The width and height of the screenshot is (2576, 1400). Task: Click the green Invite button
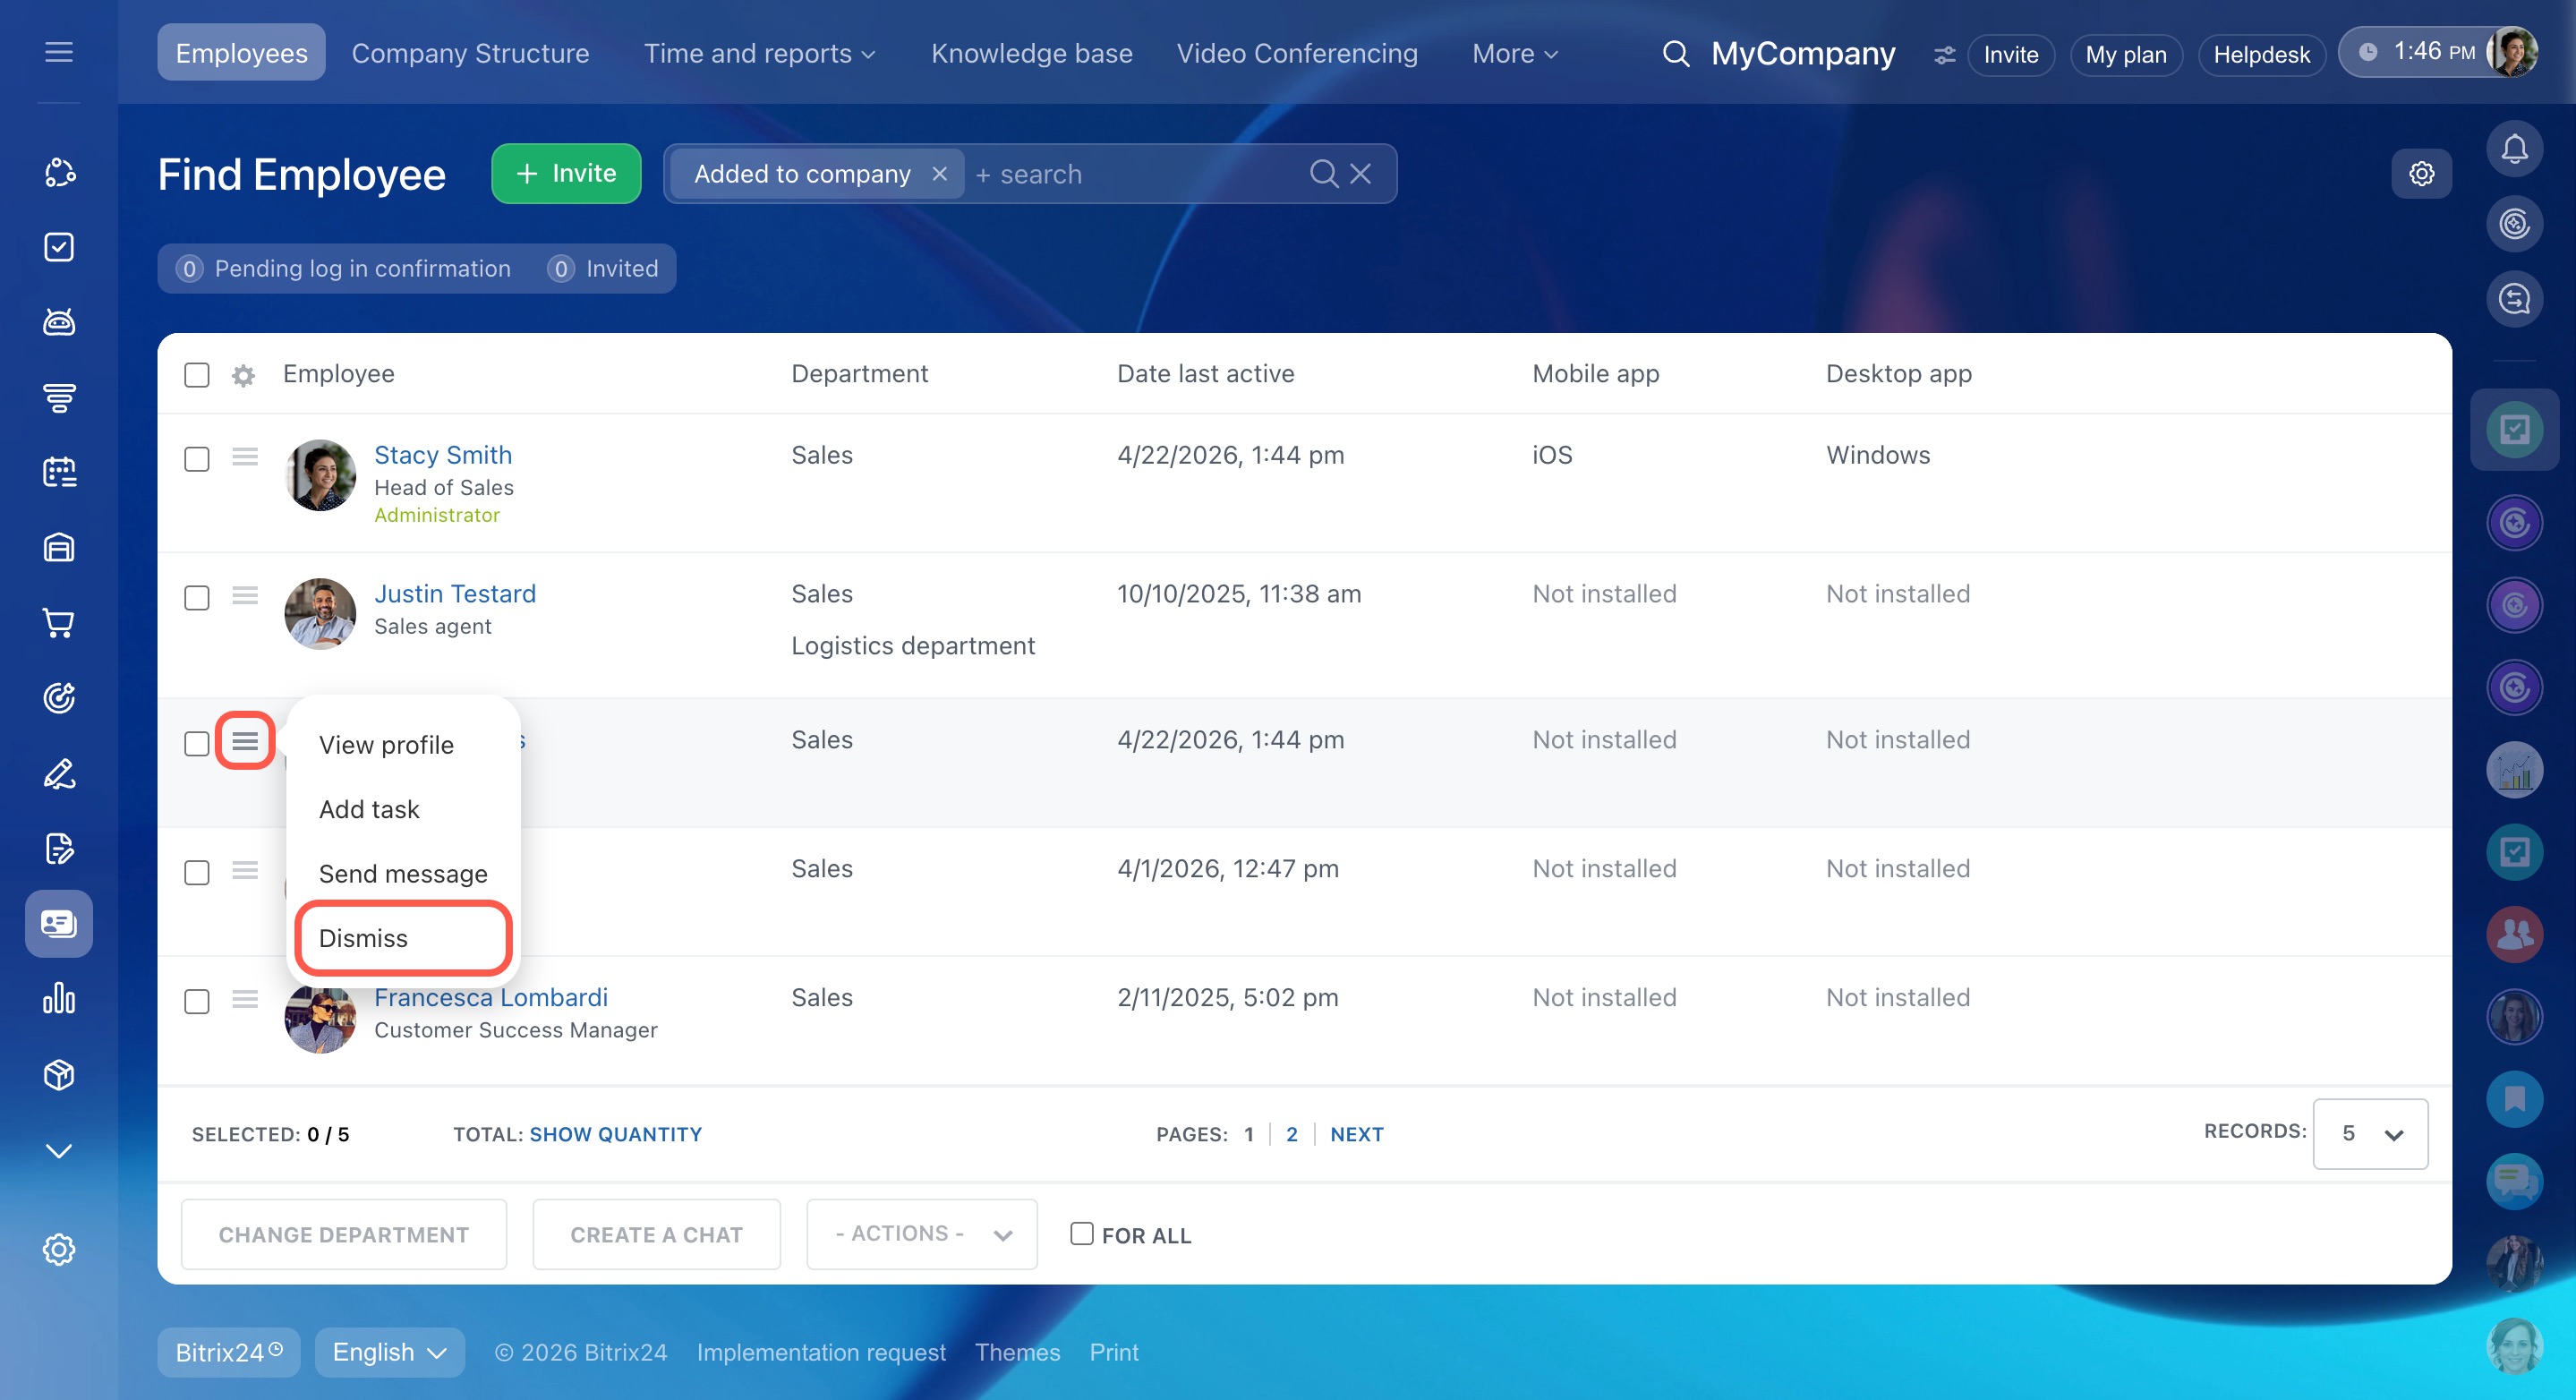pyautogui.click(x=566, y=174)
